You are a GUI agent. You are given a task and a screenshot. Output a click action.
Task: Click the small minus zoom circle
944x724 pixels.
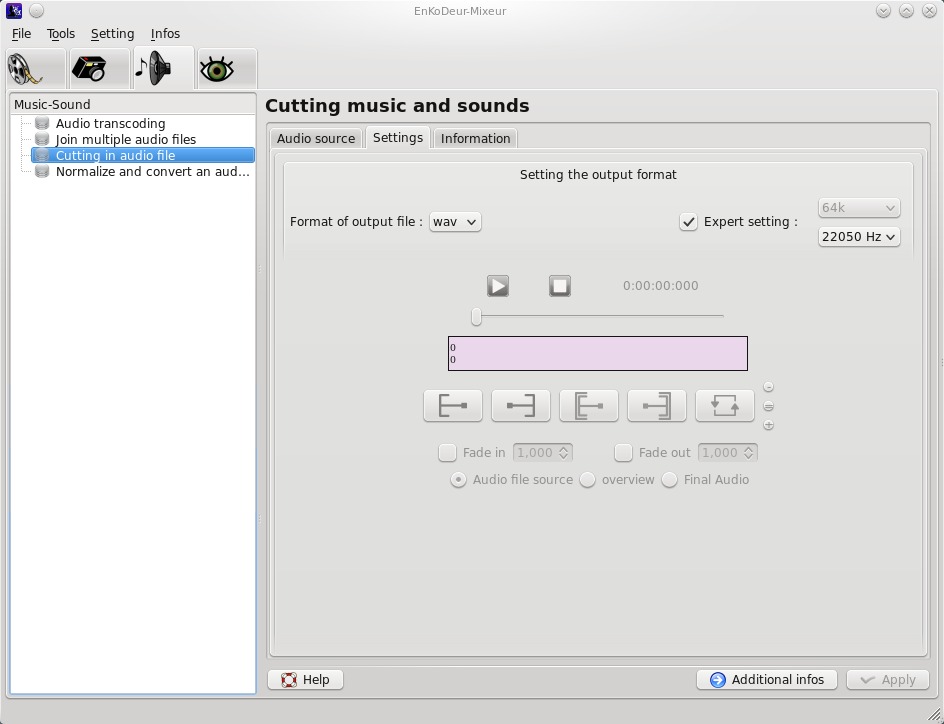(768, 387)
